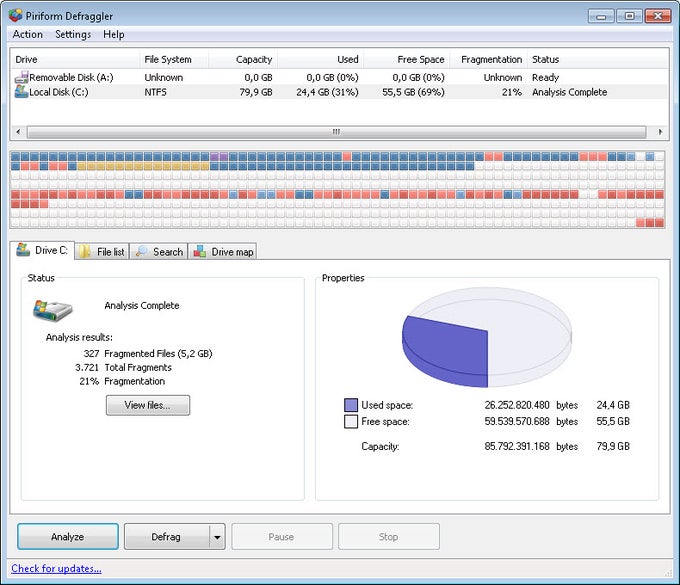Sort by the Capacity column header
This screenshot has width=680, height=585.
click(x=243, y=59)
